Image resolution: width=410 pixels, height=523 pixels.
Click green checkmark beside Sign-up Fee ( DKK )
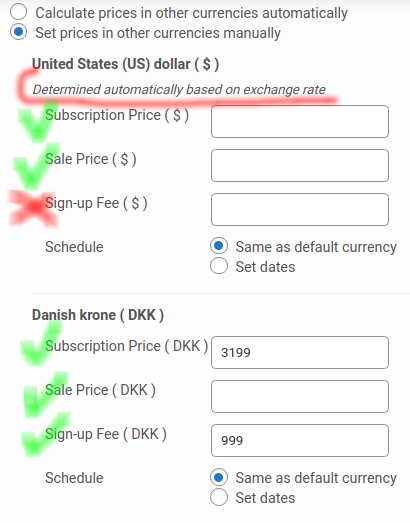pos(45,434)
